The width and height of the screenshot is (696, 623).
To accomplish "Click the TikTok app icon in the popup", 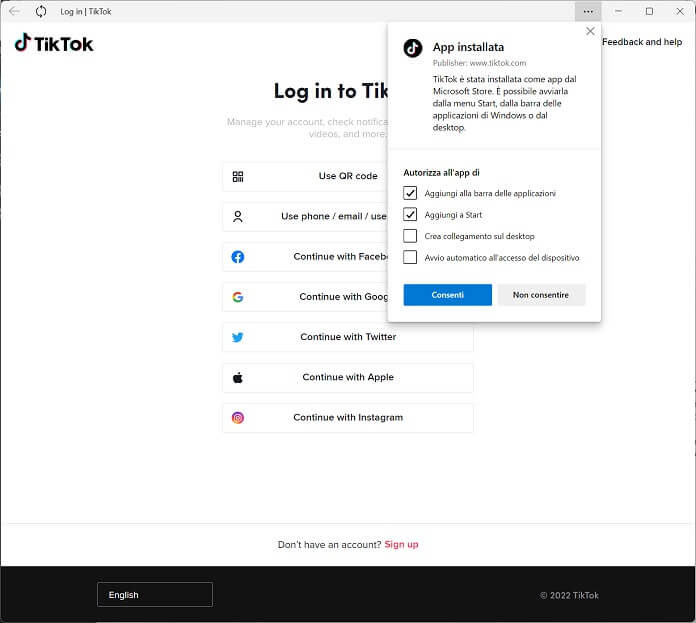I will point(413,47).
